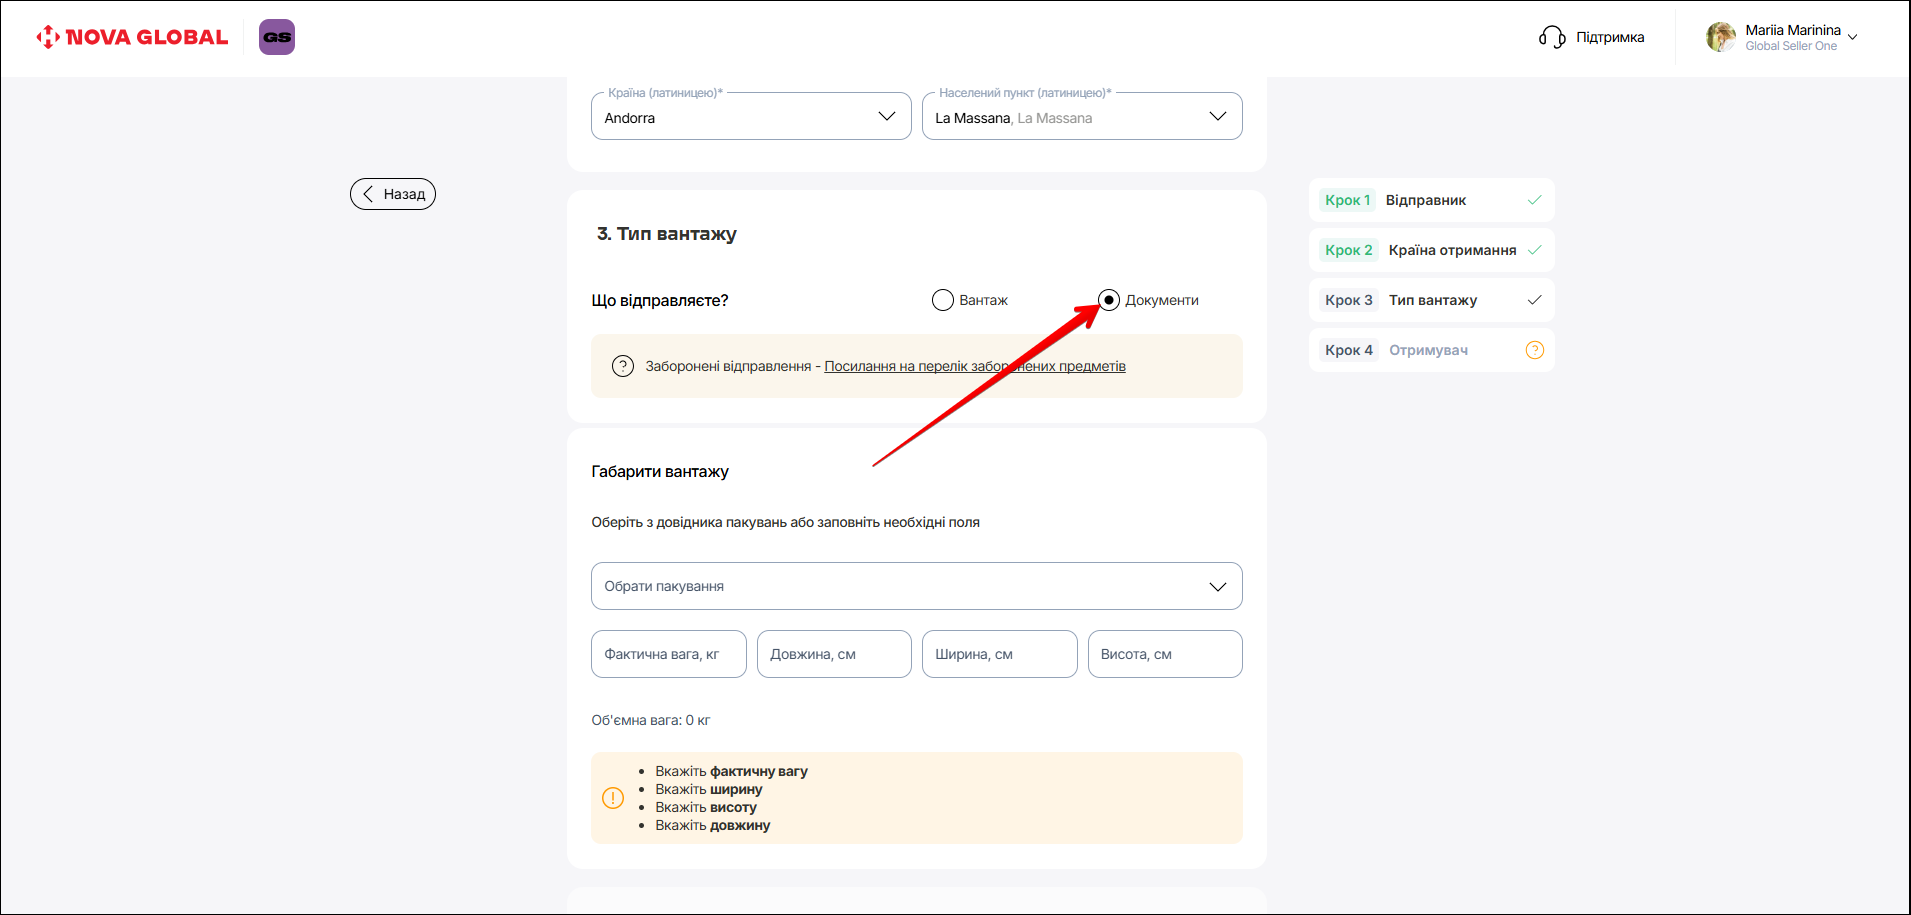
Task: Select the Вантаж radio button
Action: tap(943, 300)
